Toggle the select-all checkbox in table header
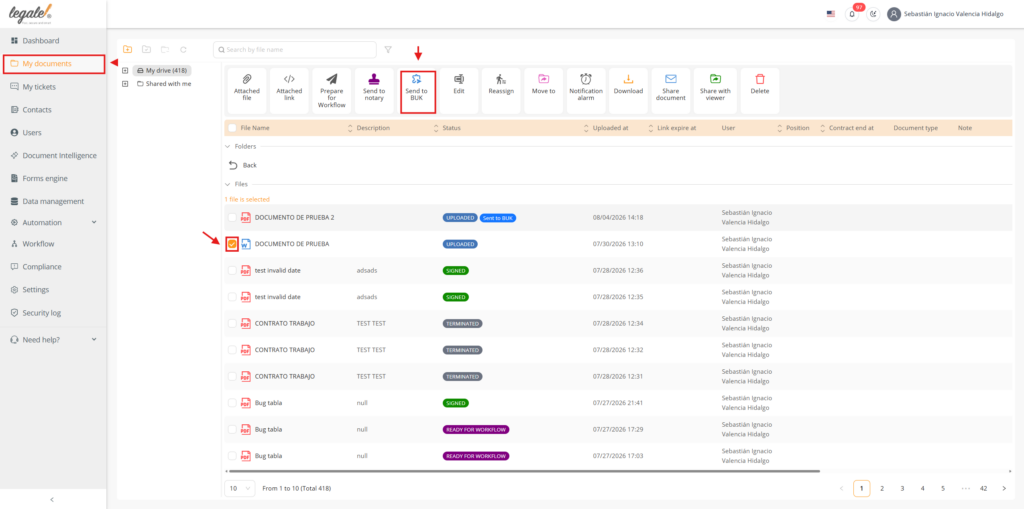The height and width of the screenshot is (509, 1024). point(232,128)
